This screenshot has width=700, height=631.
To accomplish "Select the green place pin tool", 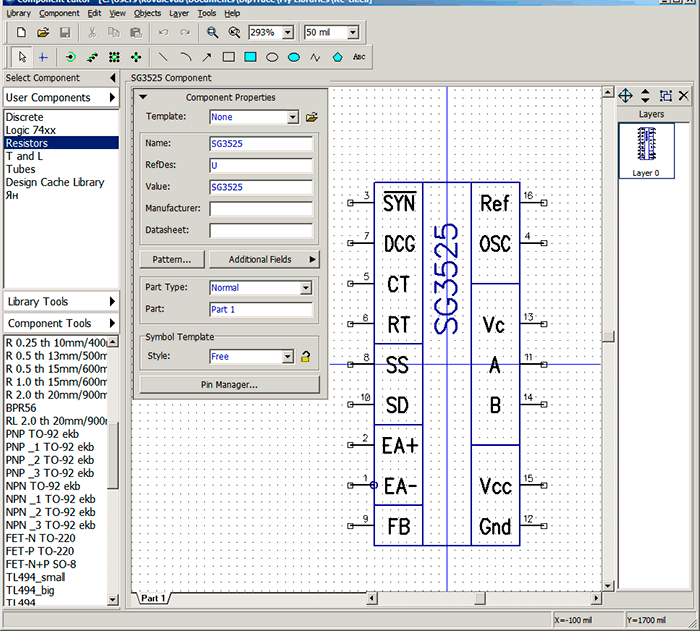I will (70, 57).
